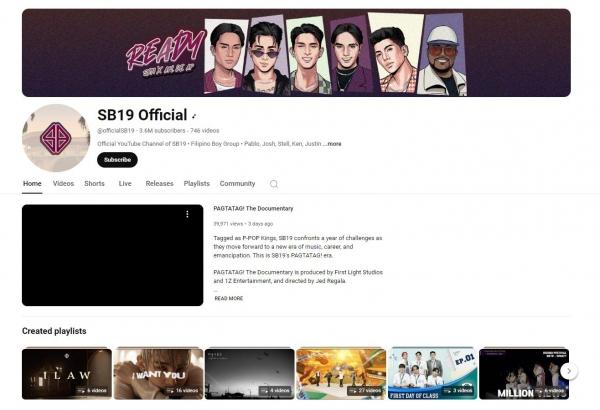Click the READY channel banner artwork
The width and height of the screenshot is (600, 410).
296,52
